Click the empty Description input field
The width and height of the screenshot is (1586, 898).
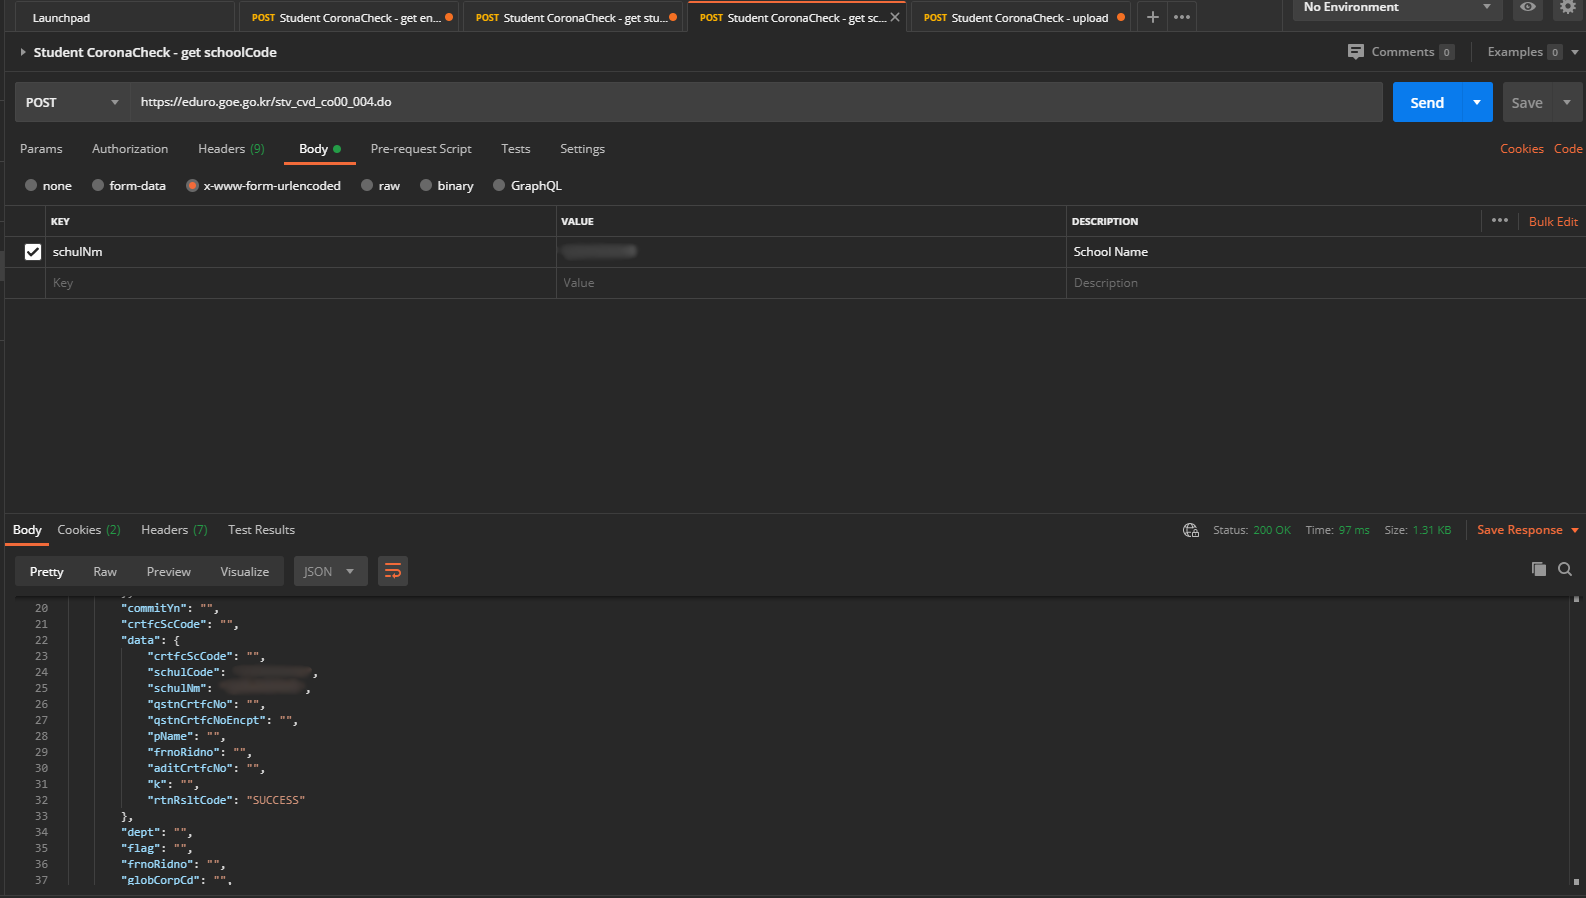[x=1325, y=283]
